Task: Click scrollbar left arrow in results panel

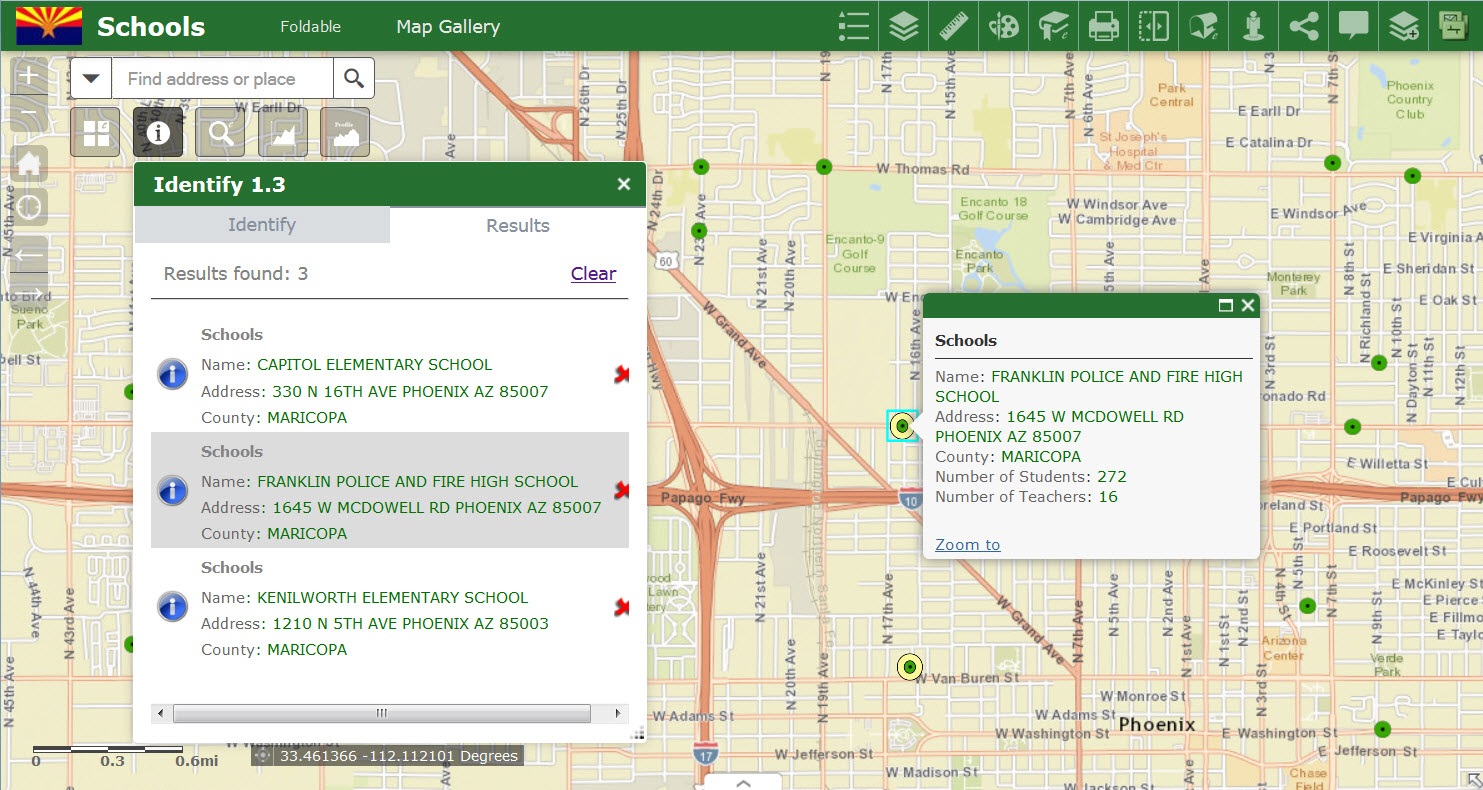Action: coord(161,713)
